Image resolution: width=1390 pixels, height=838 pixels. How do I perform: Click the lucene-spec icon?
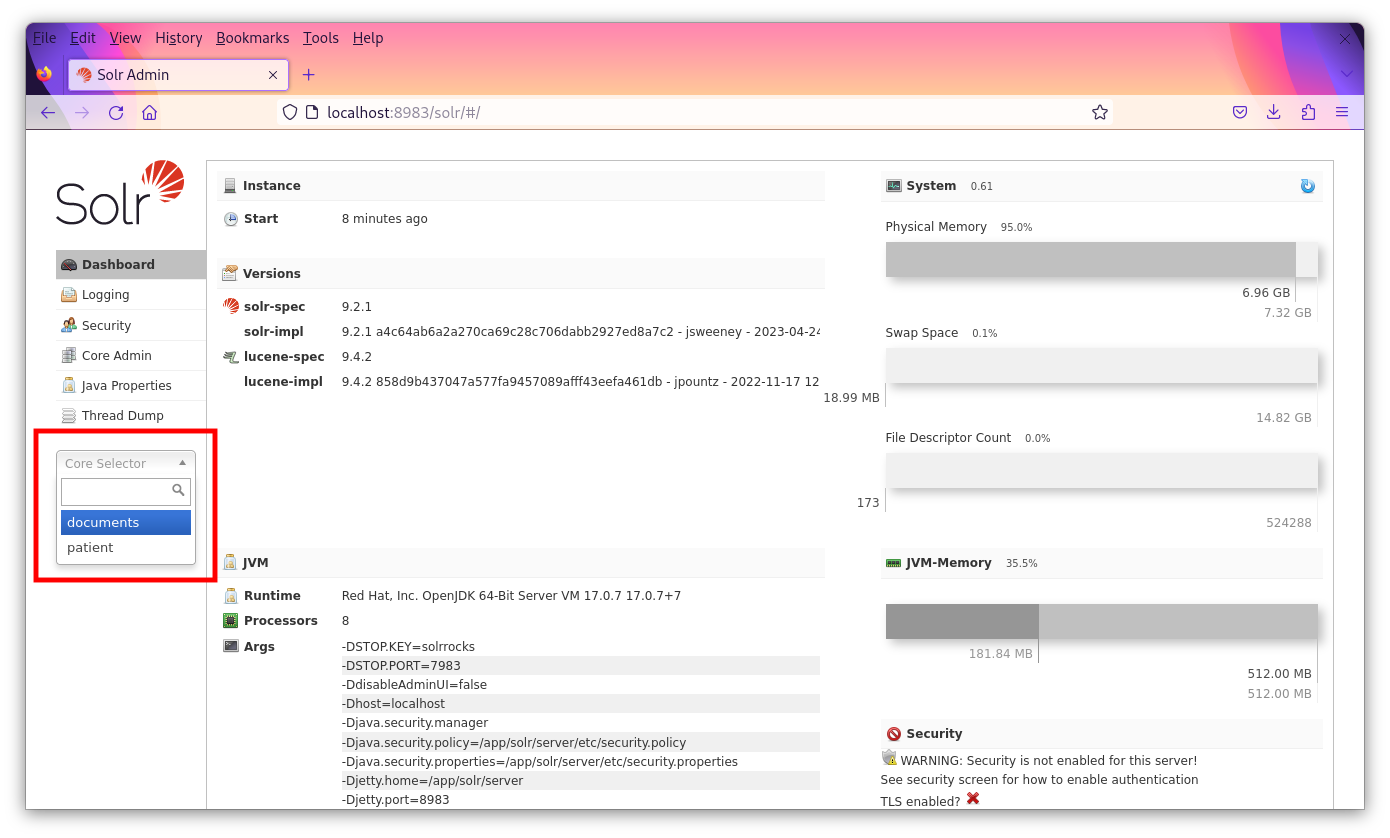pos(231,356)
